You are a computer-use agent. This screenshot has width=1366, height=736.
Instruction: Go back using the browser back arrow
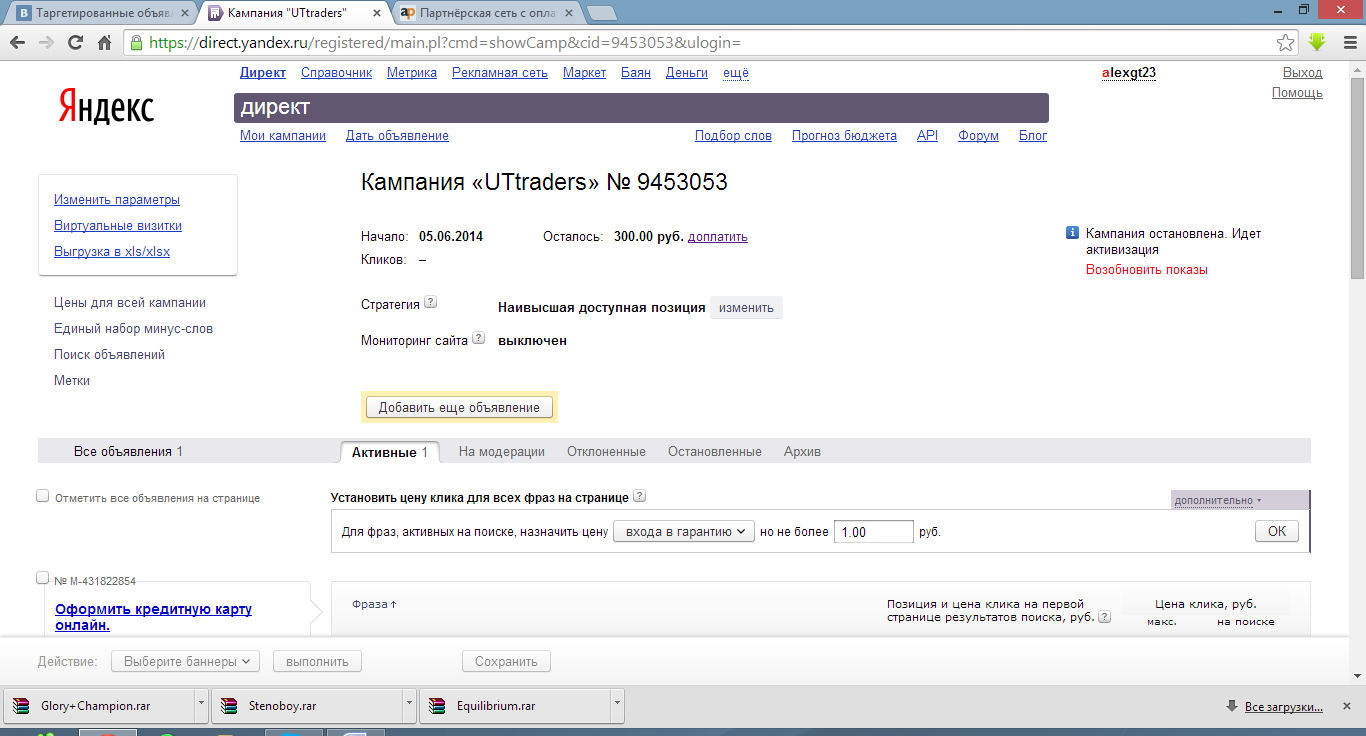[17, 43]
